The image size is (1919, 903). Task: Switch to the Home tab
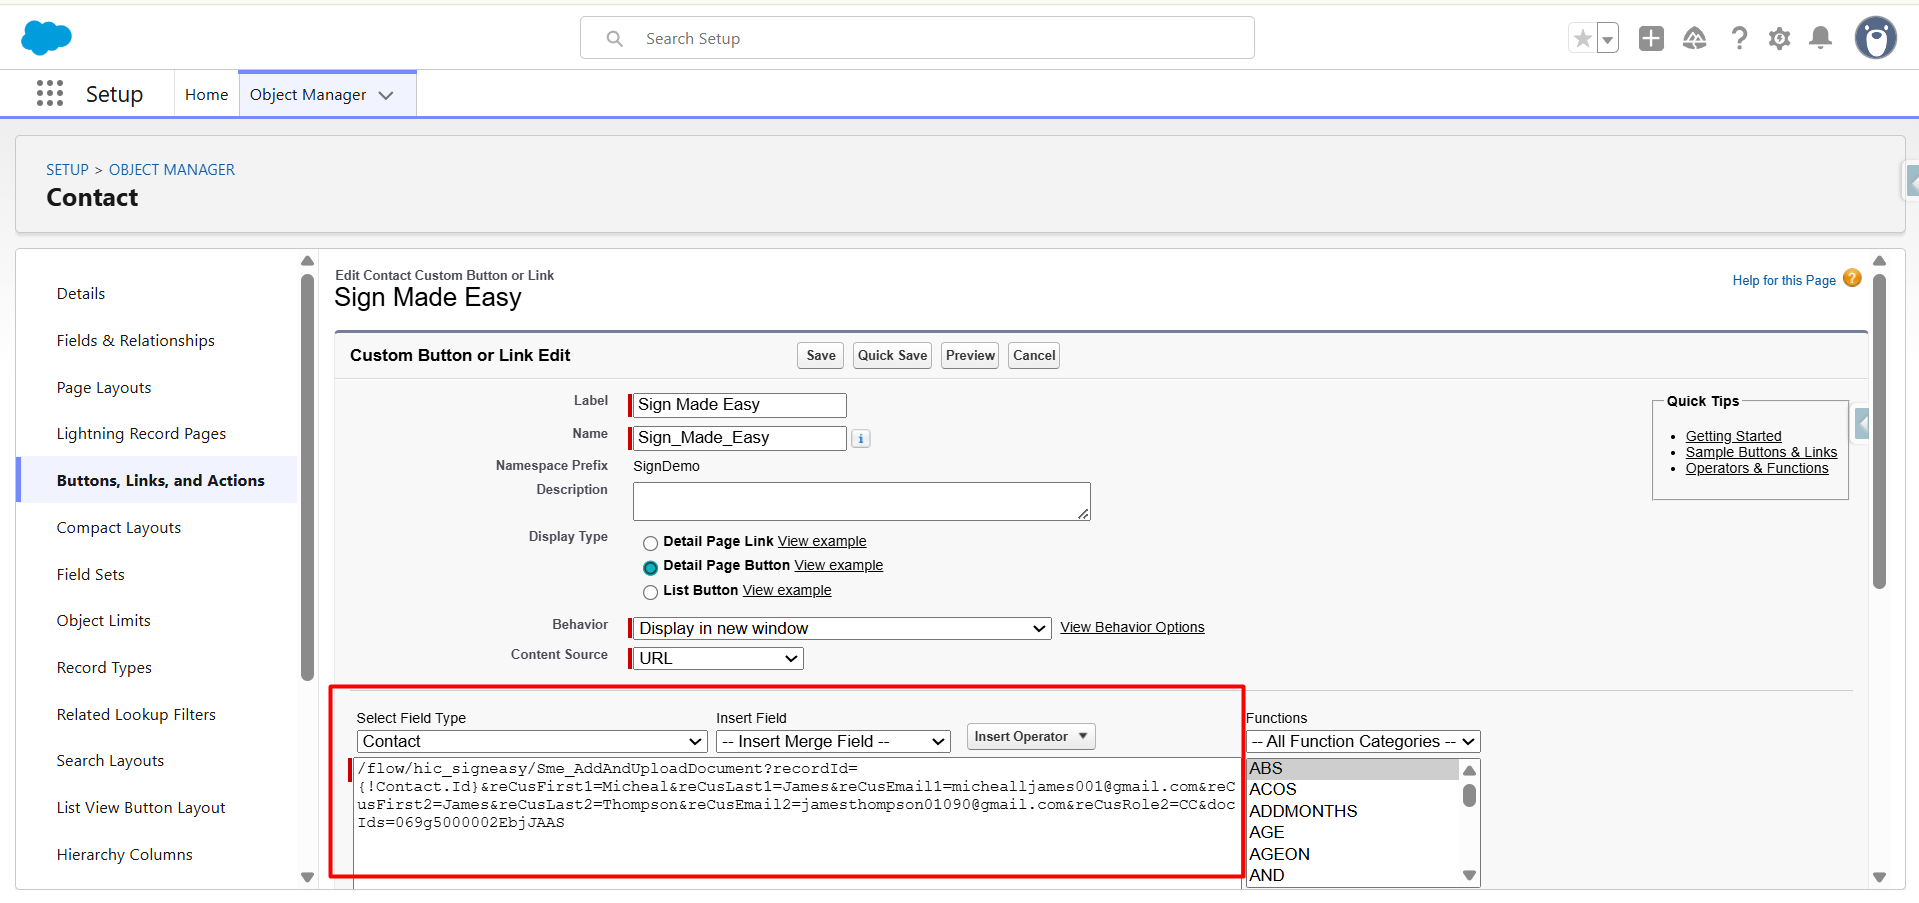(x=206, y=95)
